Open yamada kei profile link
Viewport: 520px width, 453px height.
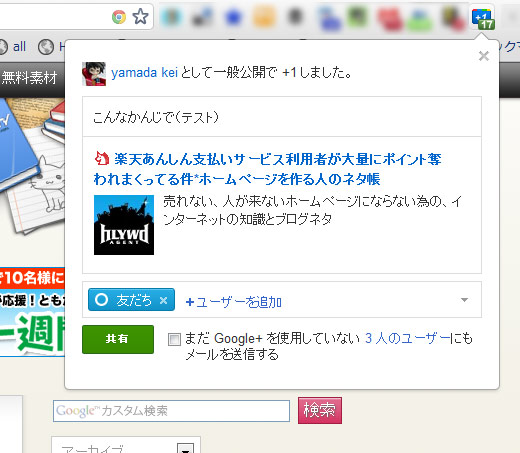(x=144, y=72)
